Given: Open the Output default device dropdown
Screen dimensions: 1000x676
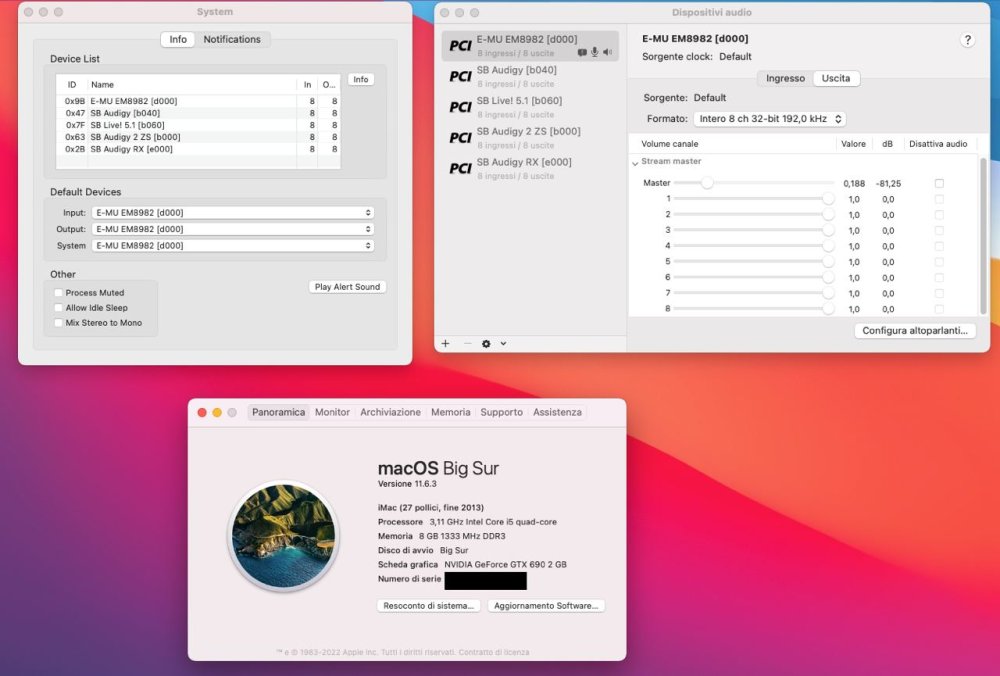Looking at the screenshot, I should tap(233, 229).
